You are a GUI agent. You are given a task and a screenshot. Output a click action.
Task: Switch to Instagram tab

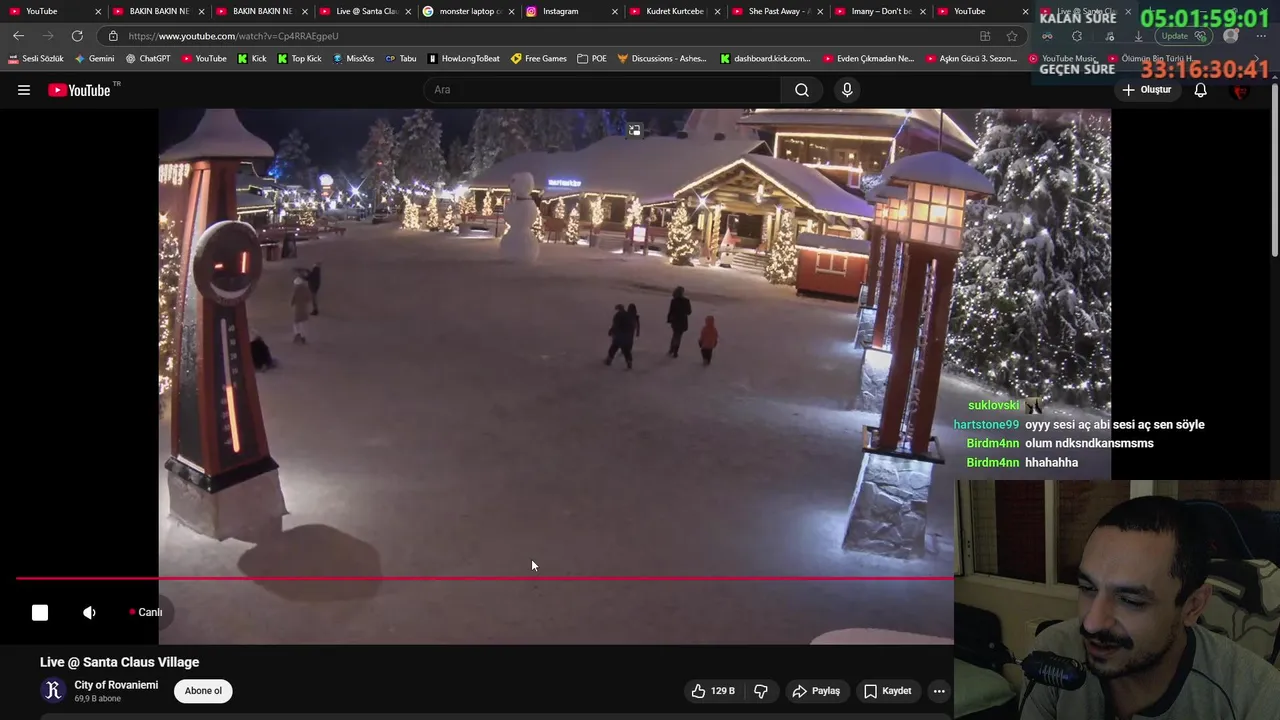pyautogui.click(x=570, y=11)
